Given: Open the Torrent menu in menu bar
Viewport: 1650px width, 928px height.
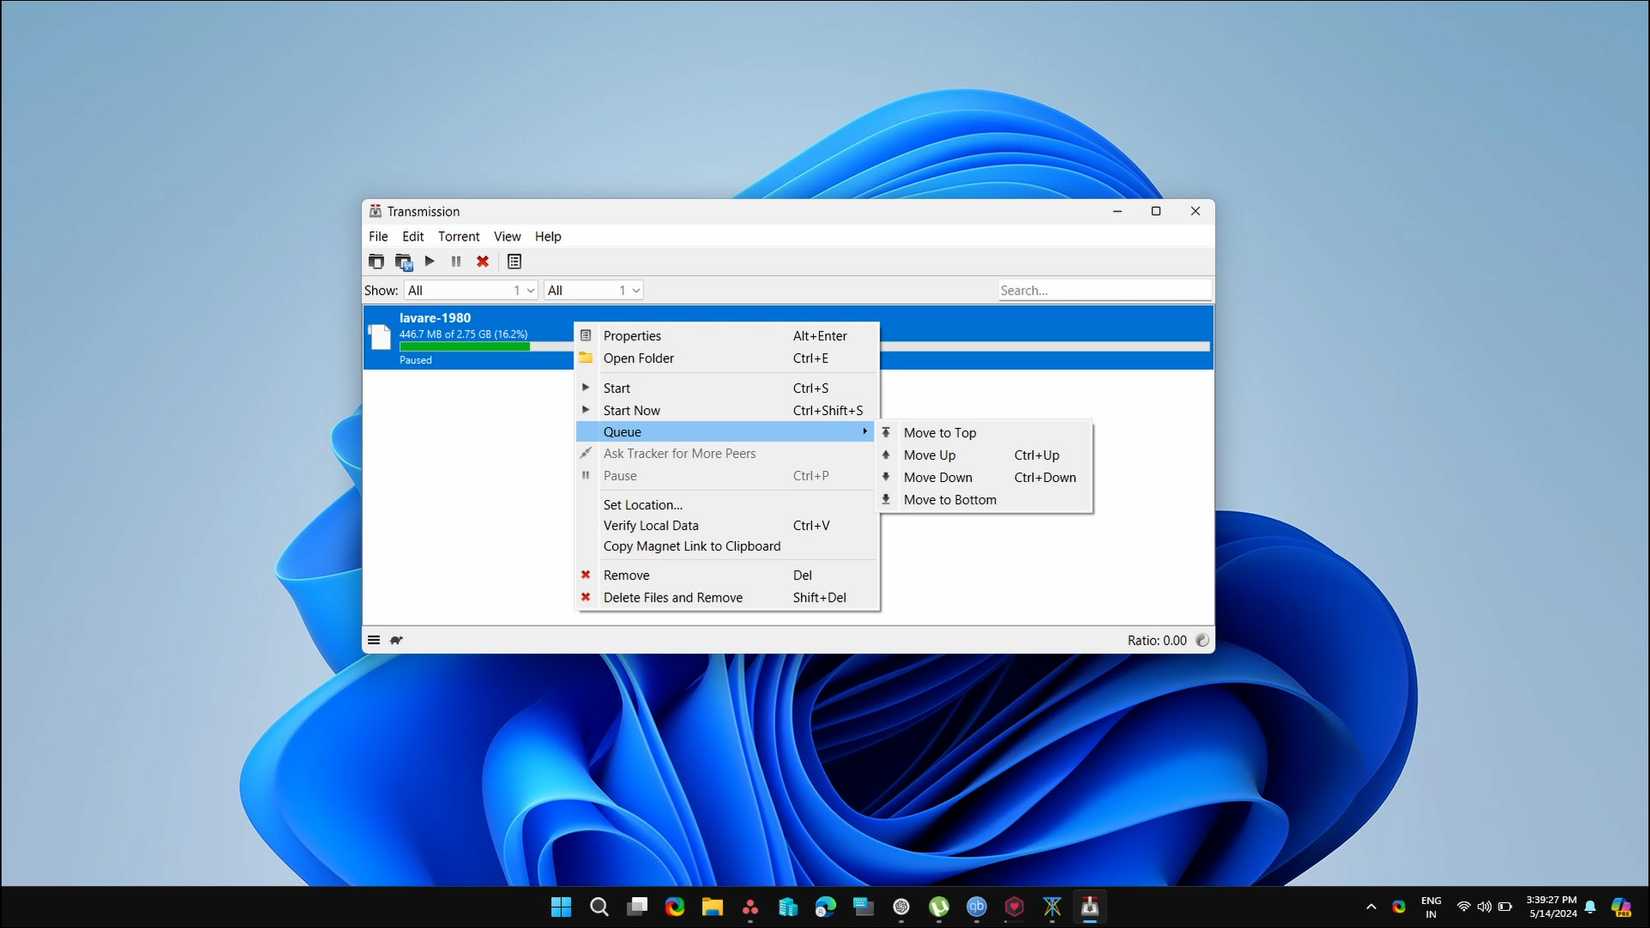Looking at the screenshot, I should [458, 237].
